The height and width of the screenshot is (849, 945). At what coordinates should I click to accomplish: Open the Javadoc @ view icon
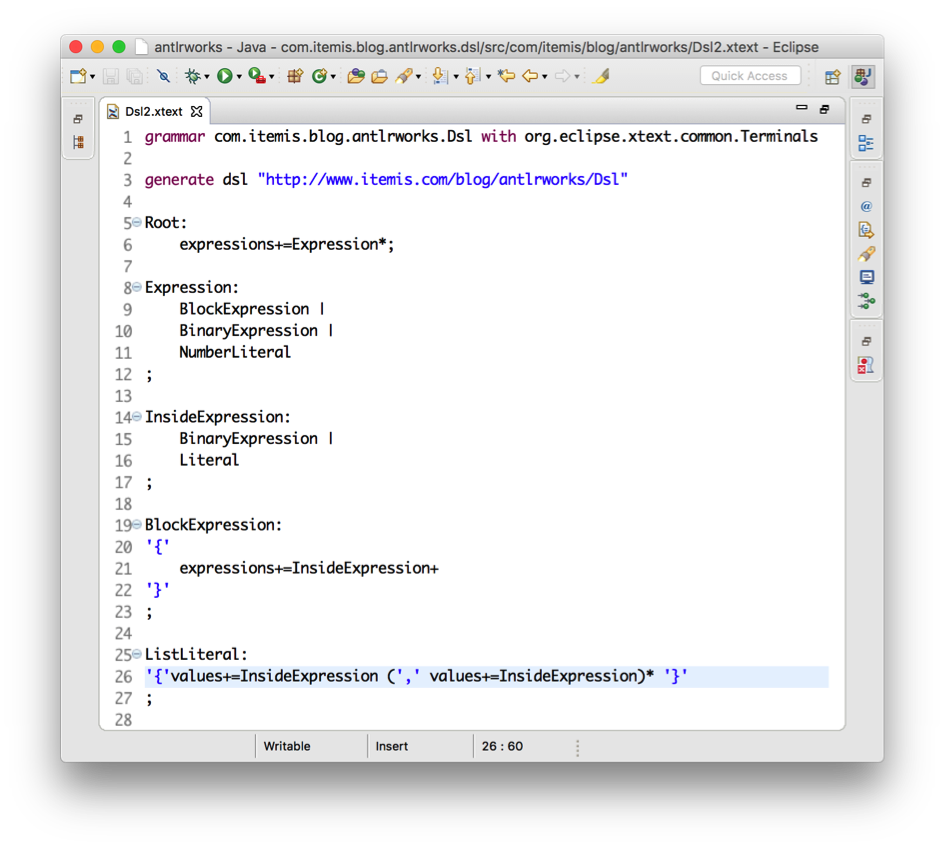[x=866, y=207]
